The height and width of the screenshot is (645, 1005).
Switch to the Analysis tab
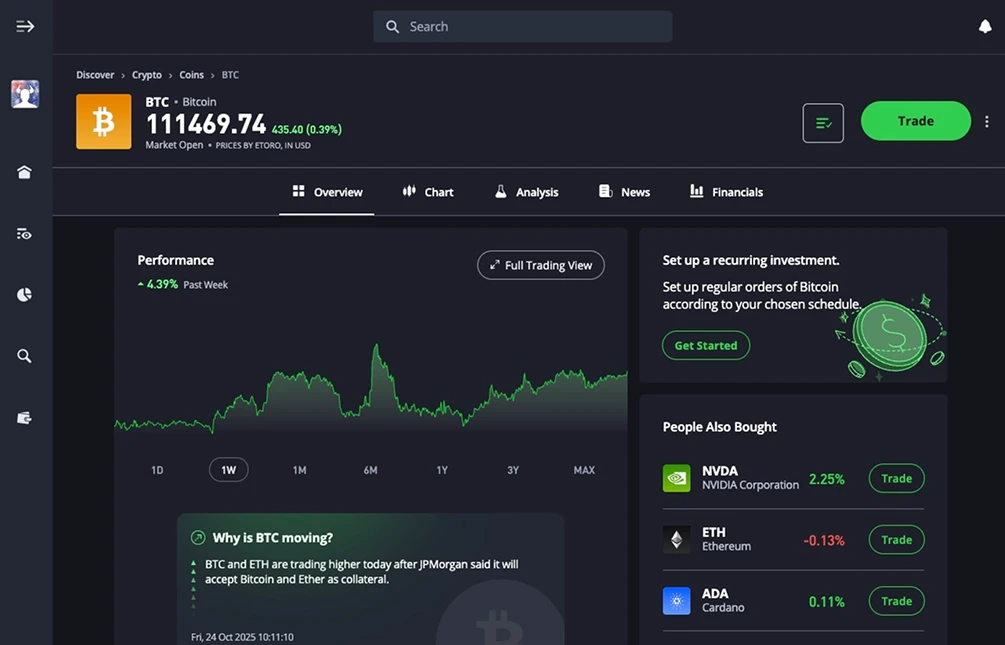coord(527,192)
